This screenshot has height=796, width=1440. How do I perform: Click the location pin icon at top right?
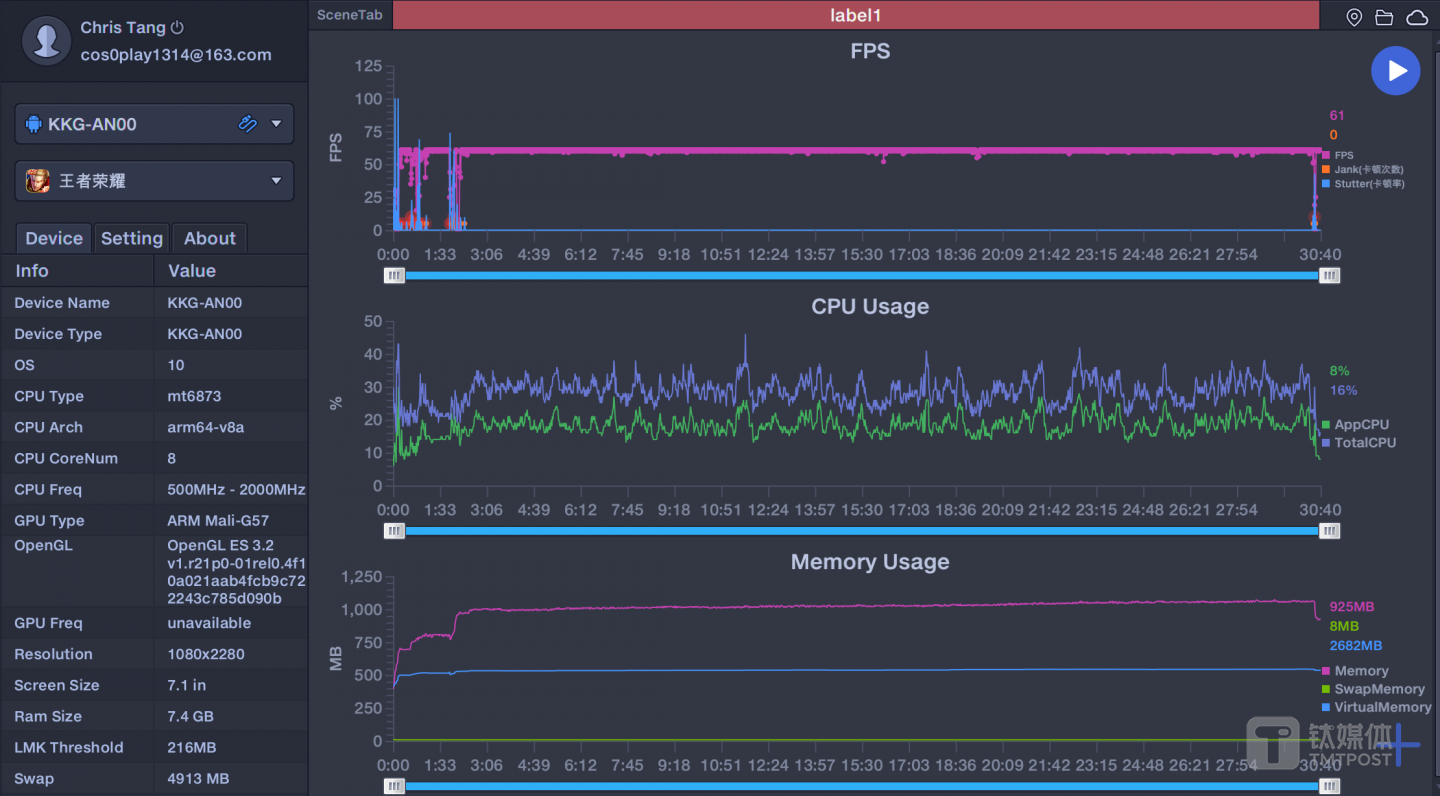[1354, 17]
